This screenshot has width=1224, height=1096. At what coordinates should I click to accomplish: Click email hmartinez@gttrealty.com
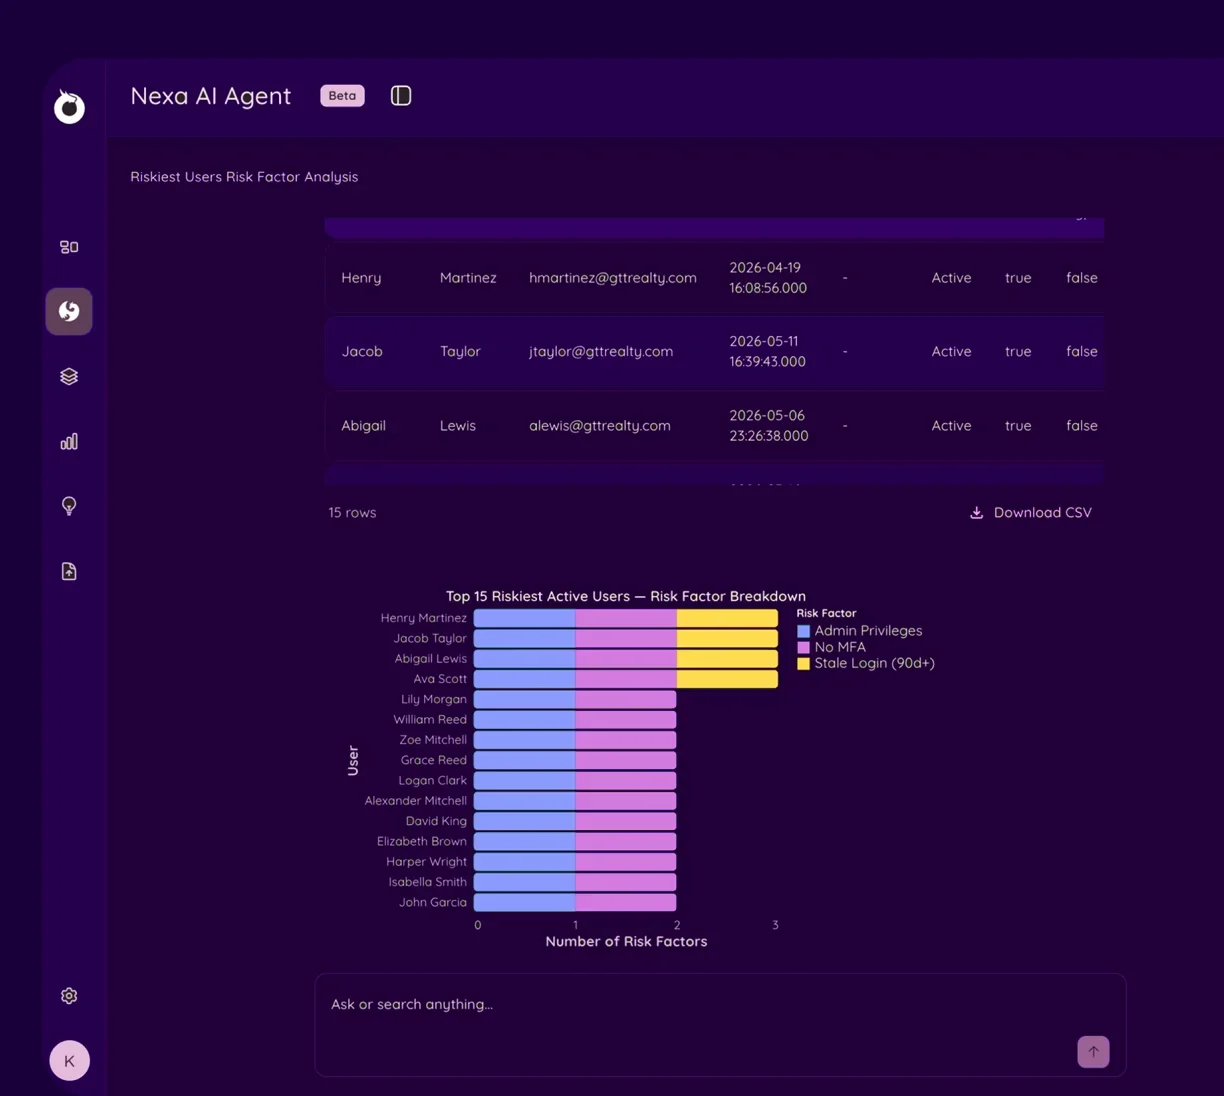tap(613, 278)
